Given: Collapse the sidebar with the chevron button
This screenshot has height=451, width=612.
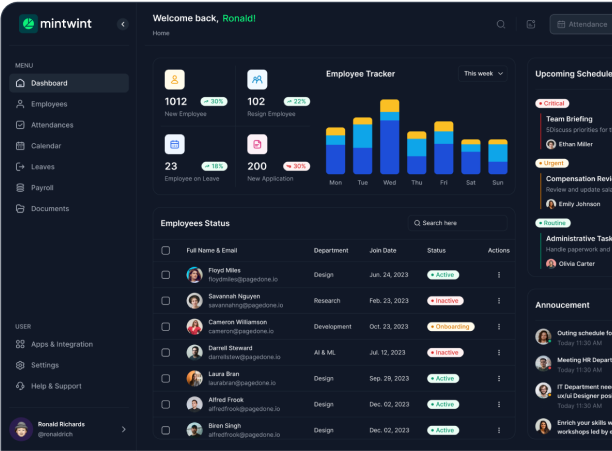Looking at the screenshot, I should [123, 24].
